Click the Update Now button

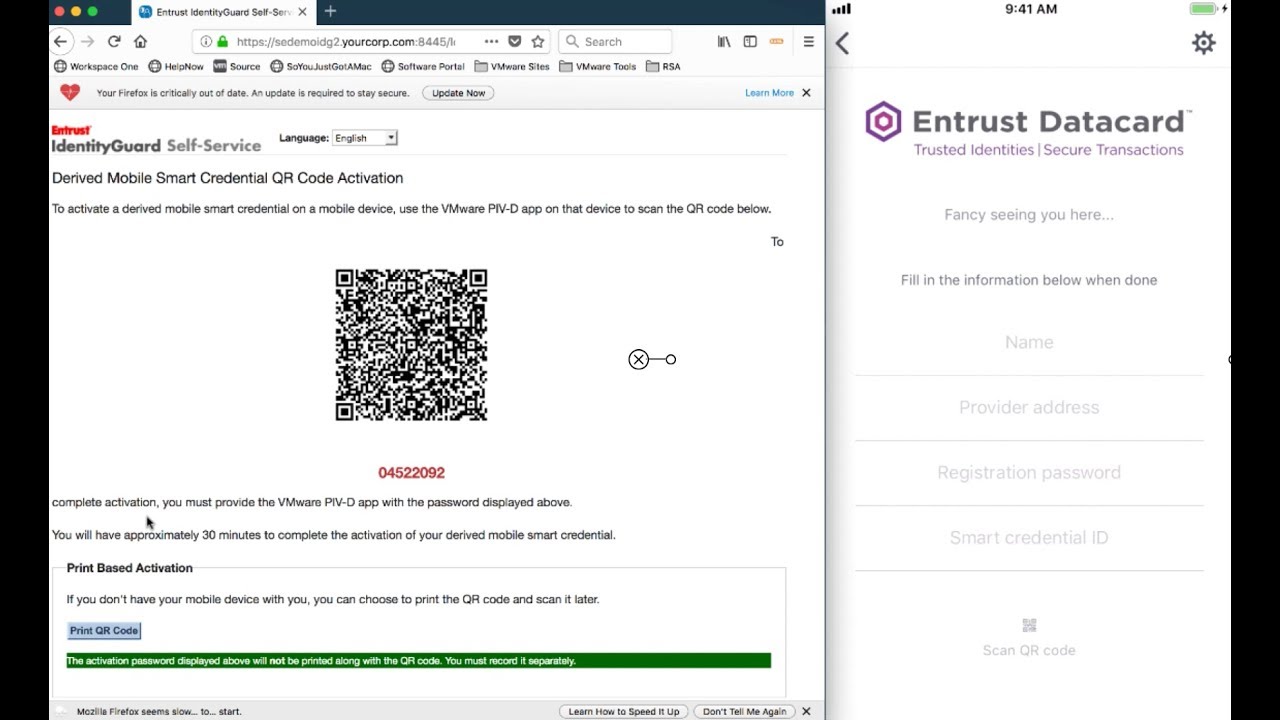click(x=458, y=93)
